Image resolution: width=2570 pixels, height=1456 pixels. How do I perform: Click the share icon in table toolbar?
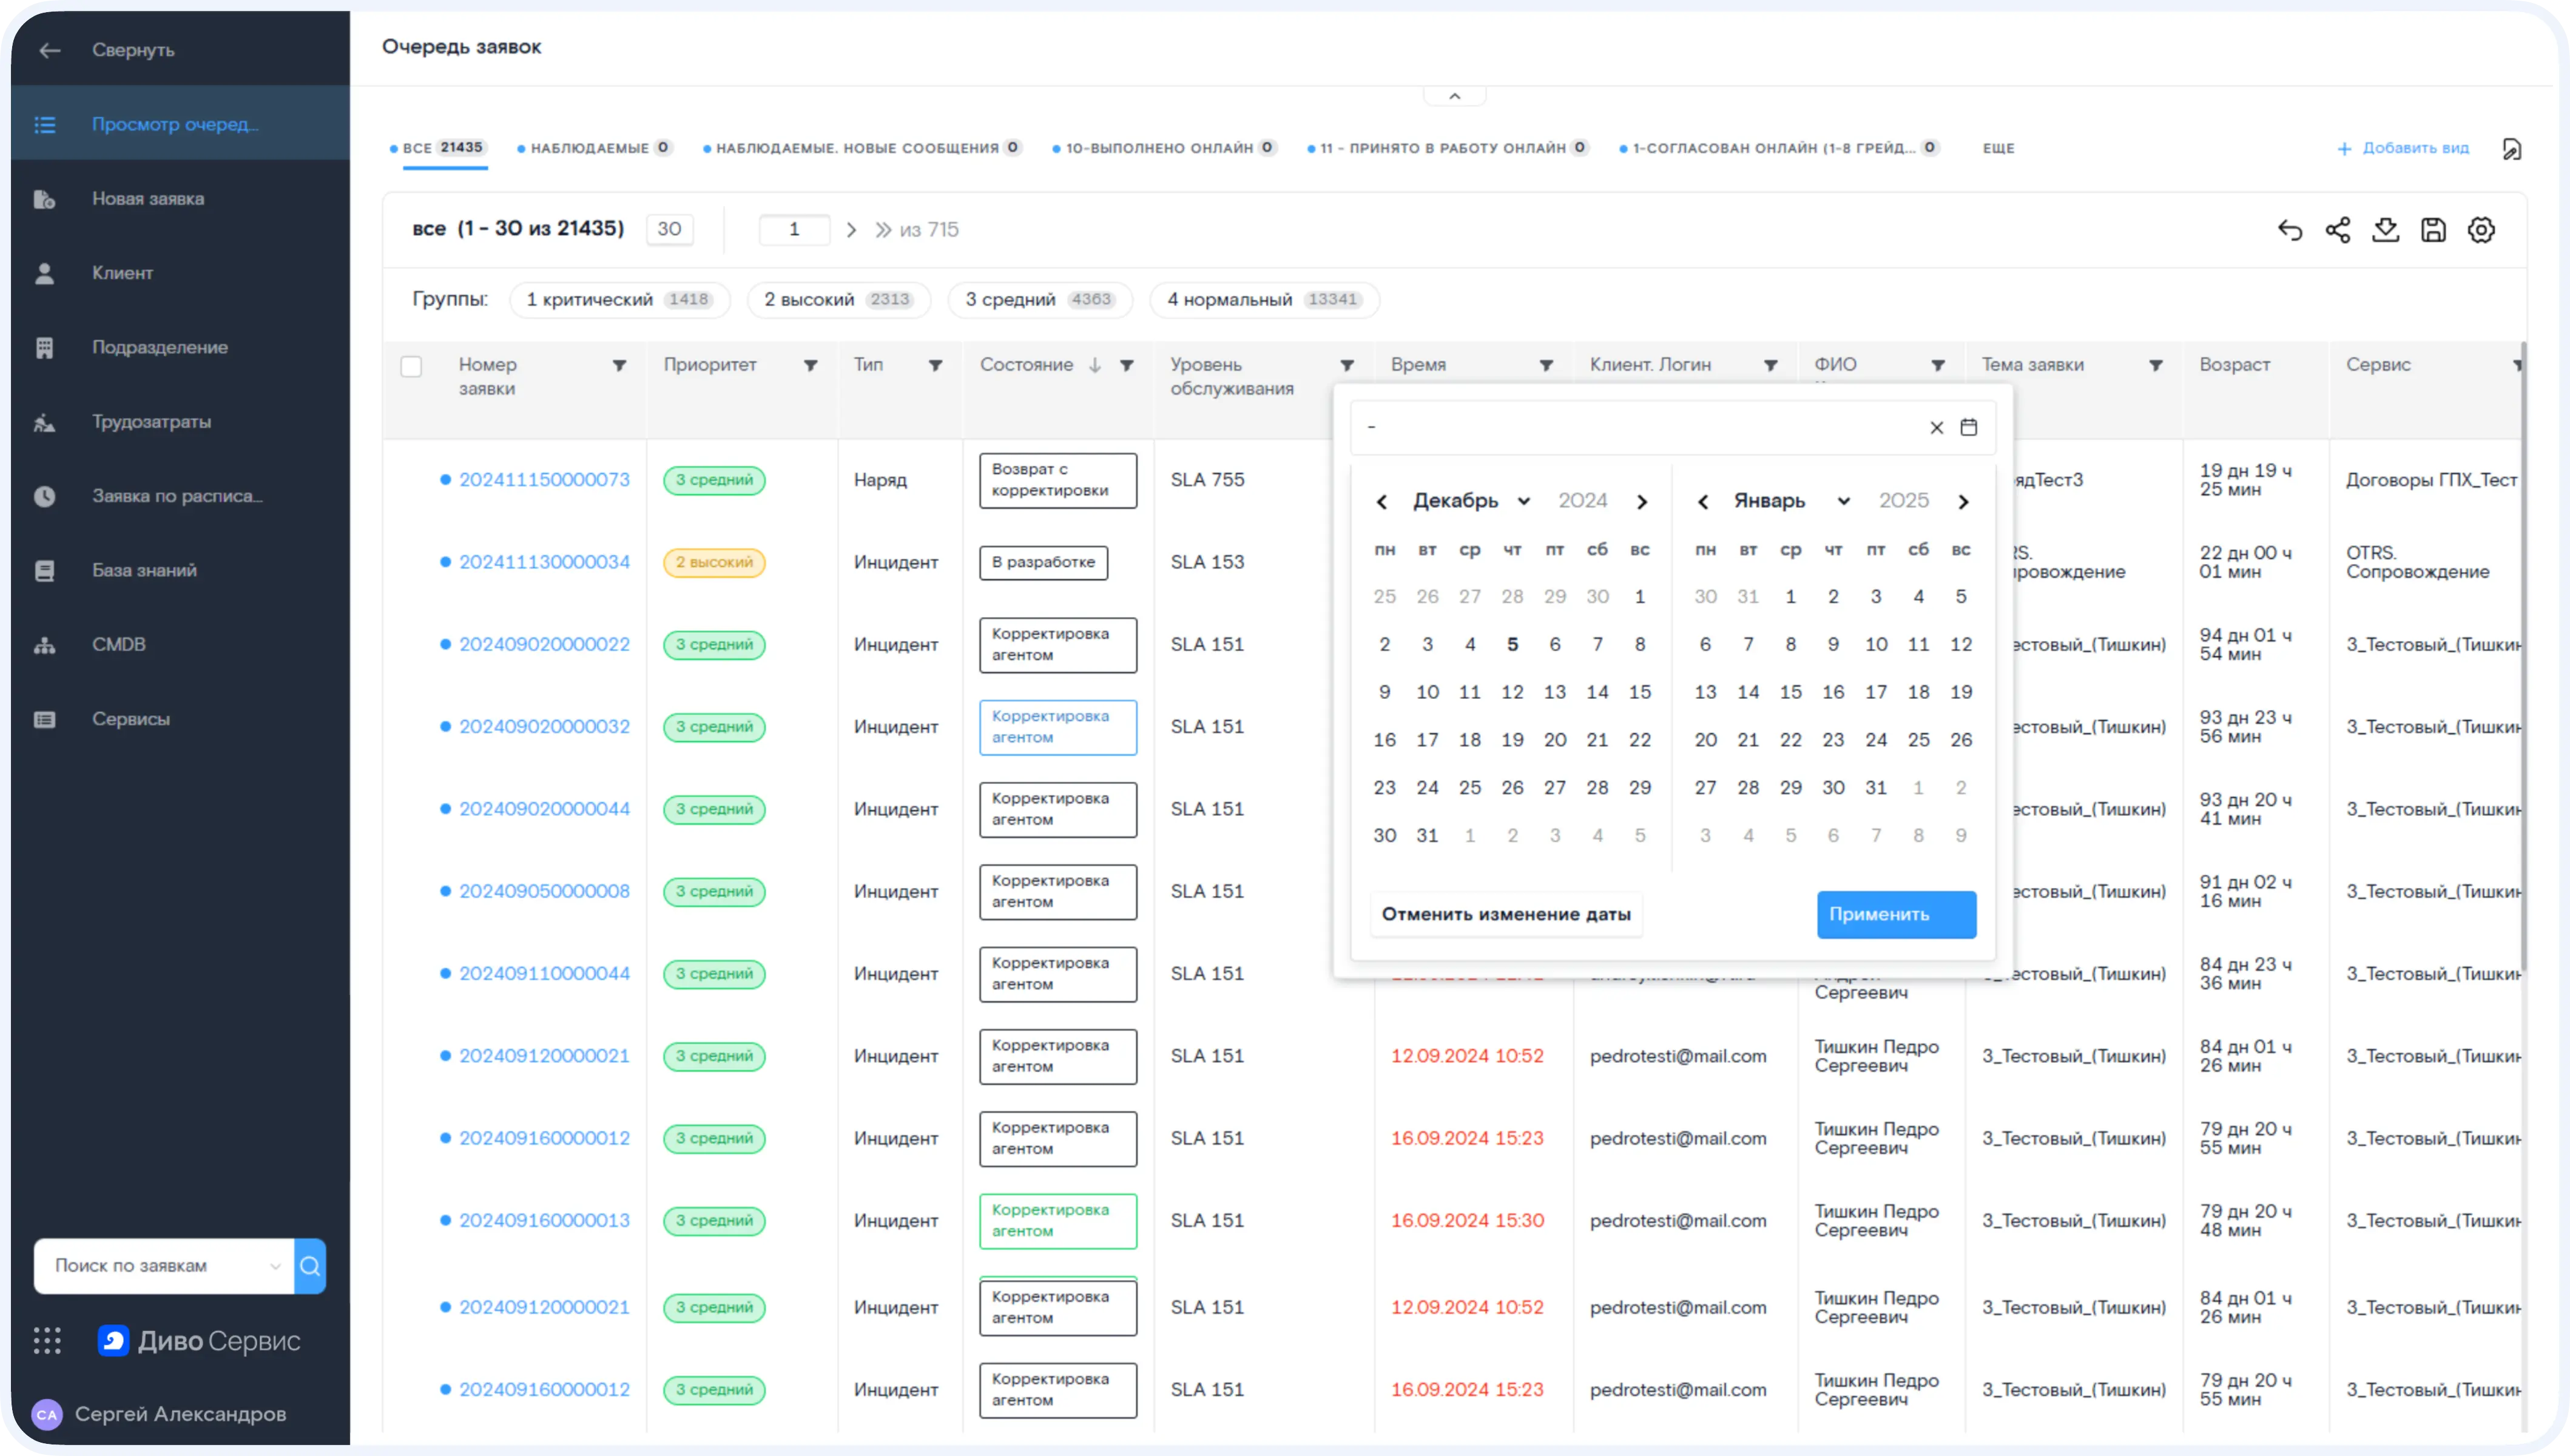[x=2337, y=230]
